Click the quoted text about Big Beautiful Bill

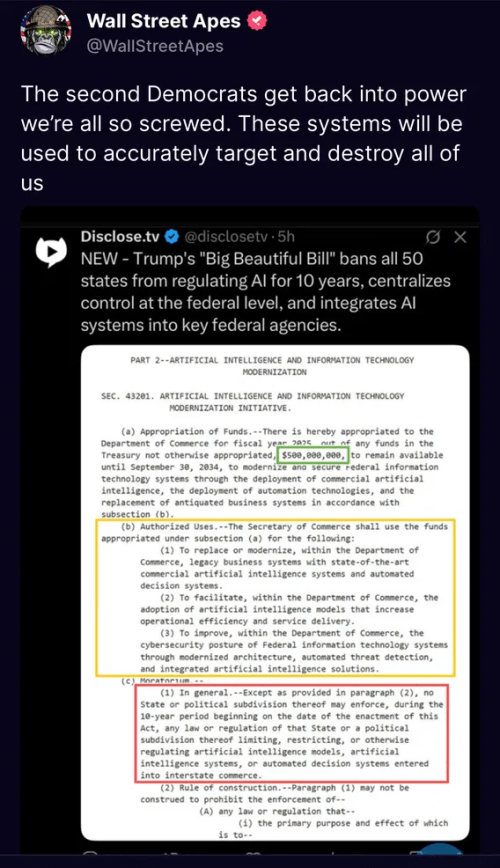[x=266, y=292]
